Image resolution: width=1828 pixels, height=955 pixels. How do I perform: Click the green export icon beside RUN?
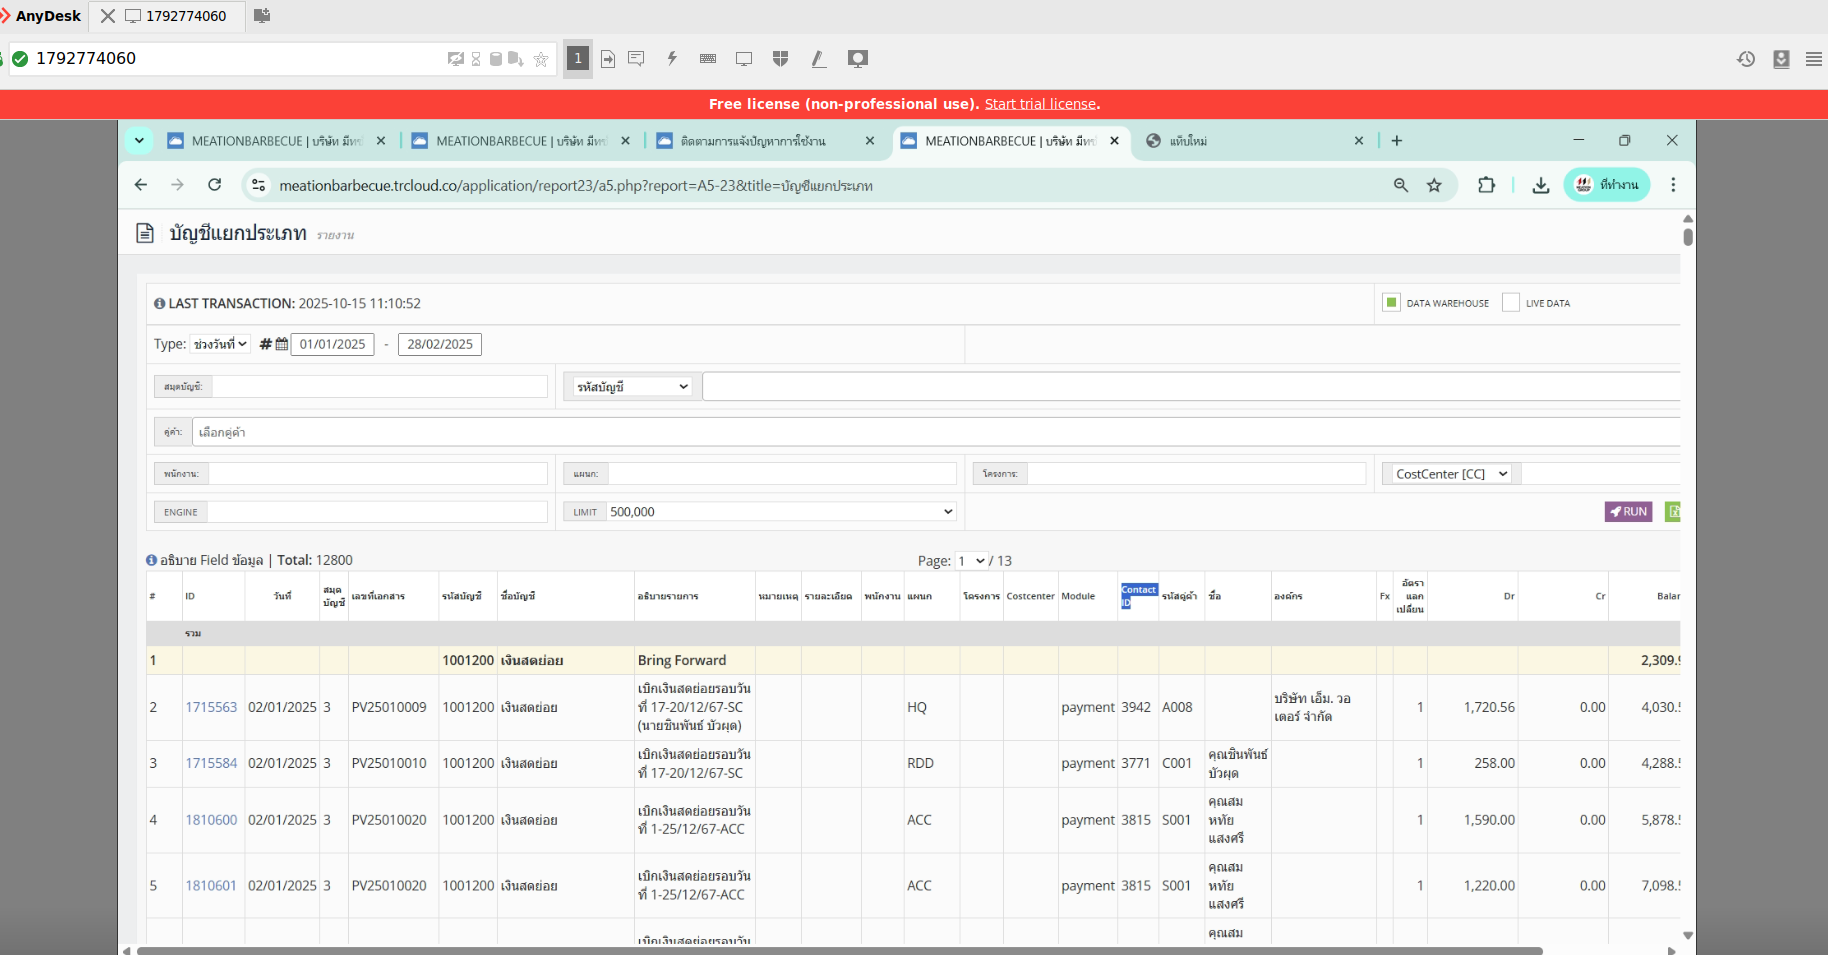pyautogui.click(x=1673, y=512)
